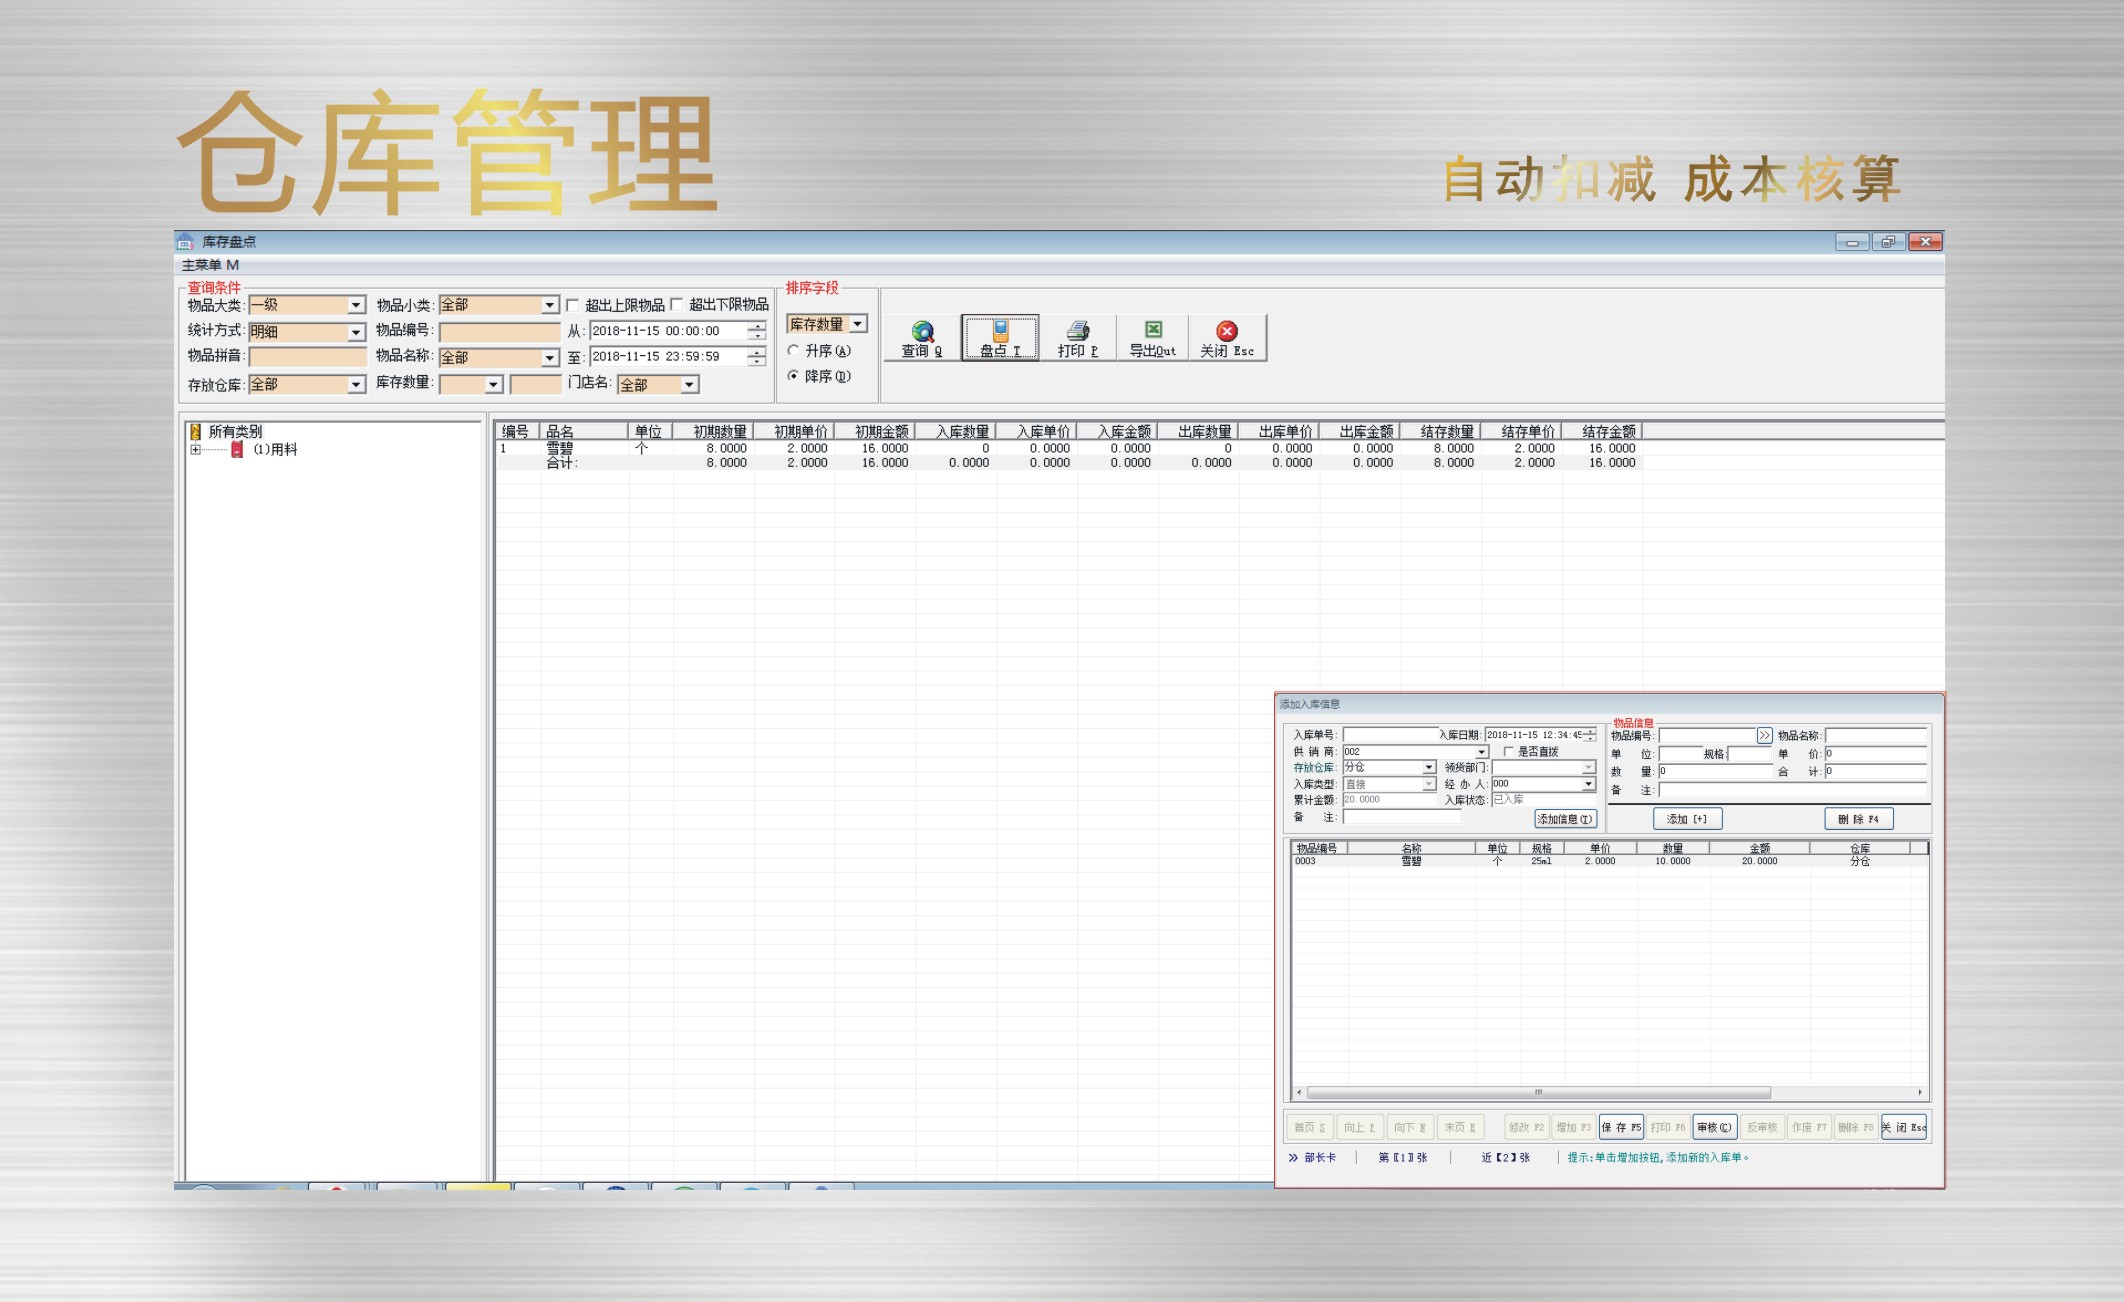Image resolution: width=2124 pixels, height=1302 pixels.
Task: Open the 存放仓库 dropdown in query conditions
Action: pyautogui.click(x=356, y=384)
